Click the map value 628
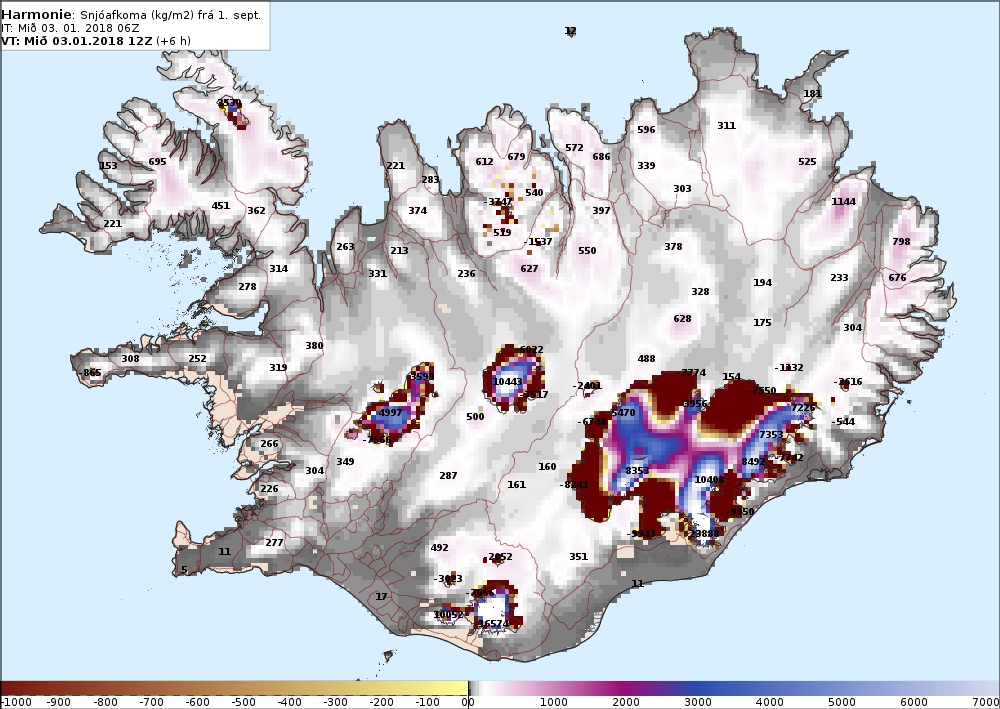Screen dimensions: 1000x709 pyautogui.click(x=682, y=318)
